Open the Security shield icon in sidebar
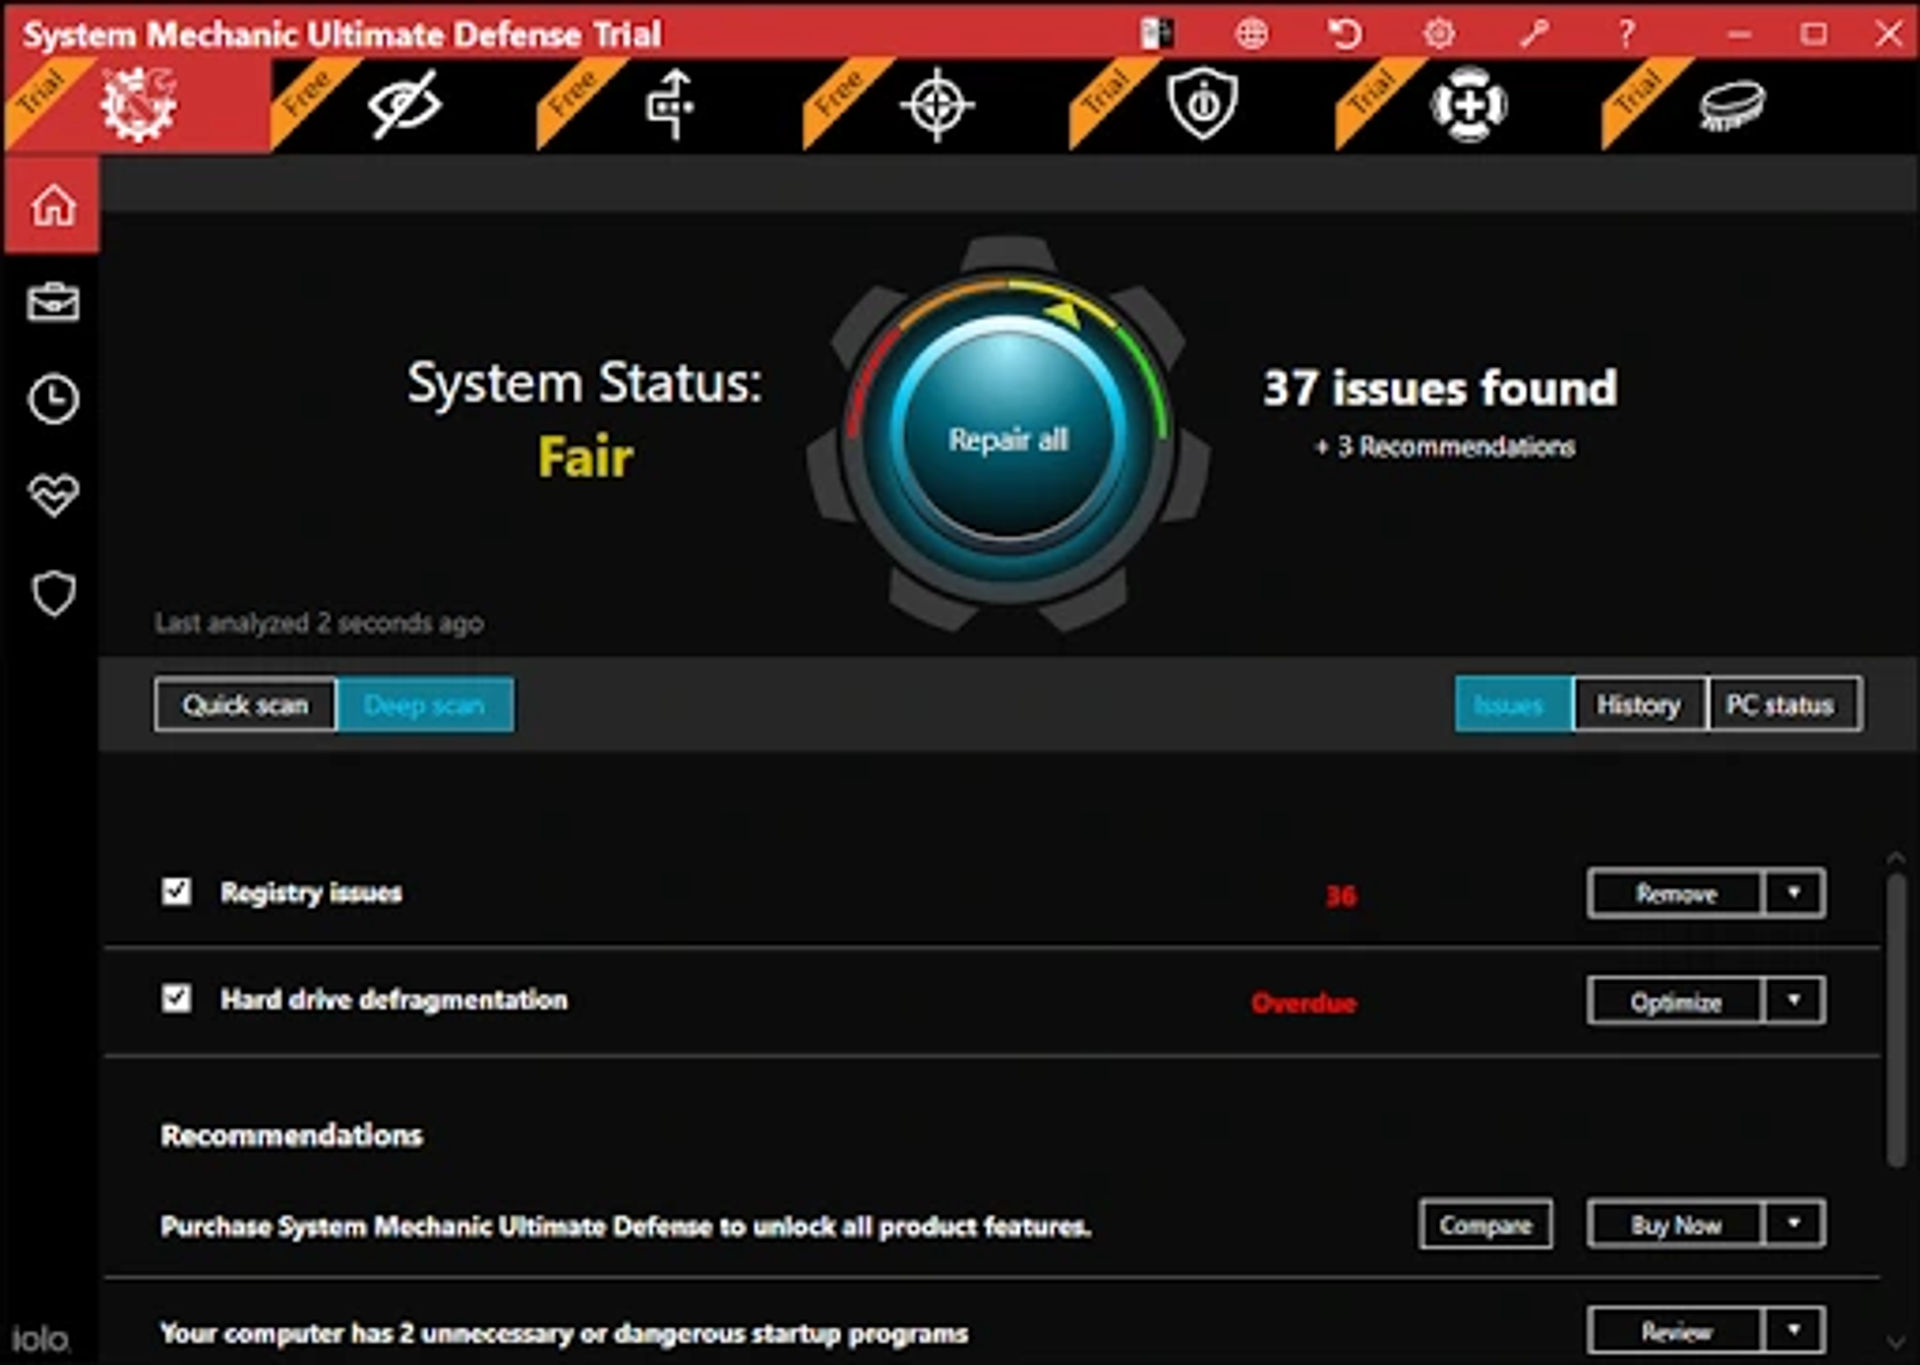Viewport: 1920px width, 1365px height. point(52,592)
